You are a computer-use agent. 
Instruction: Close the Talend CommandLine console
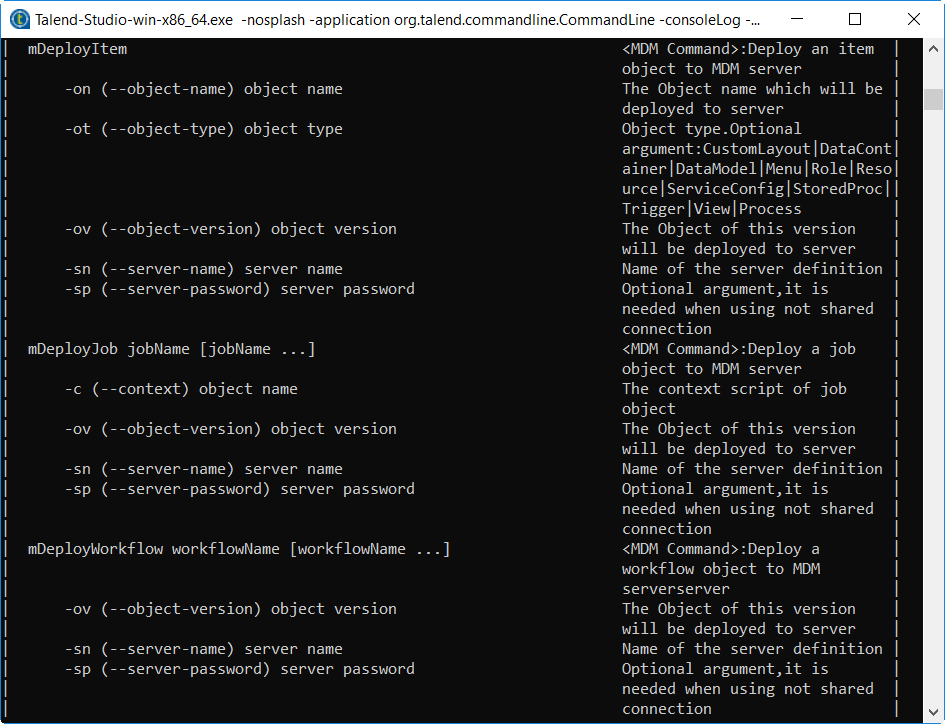[912, 19]
